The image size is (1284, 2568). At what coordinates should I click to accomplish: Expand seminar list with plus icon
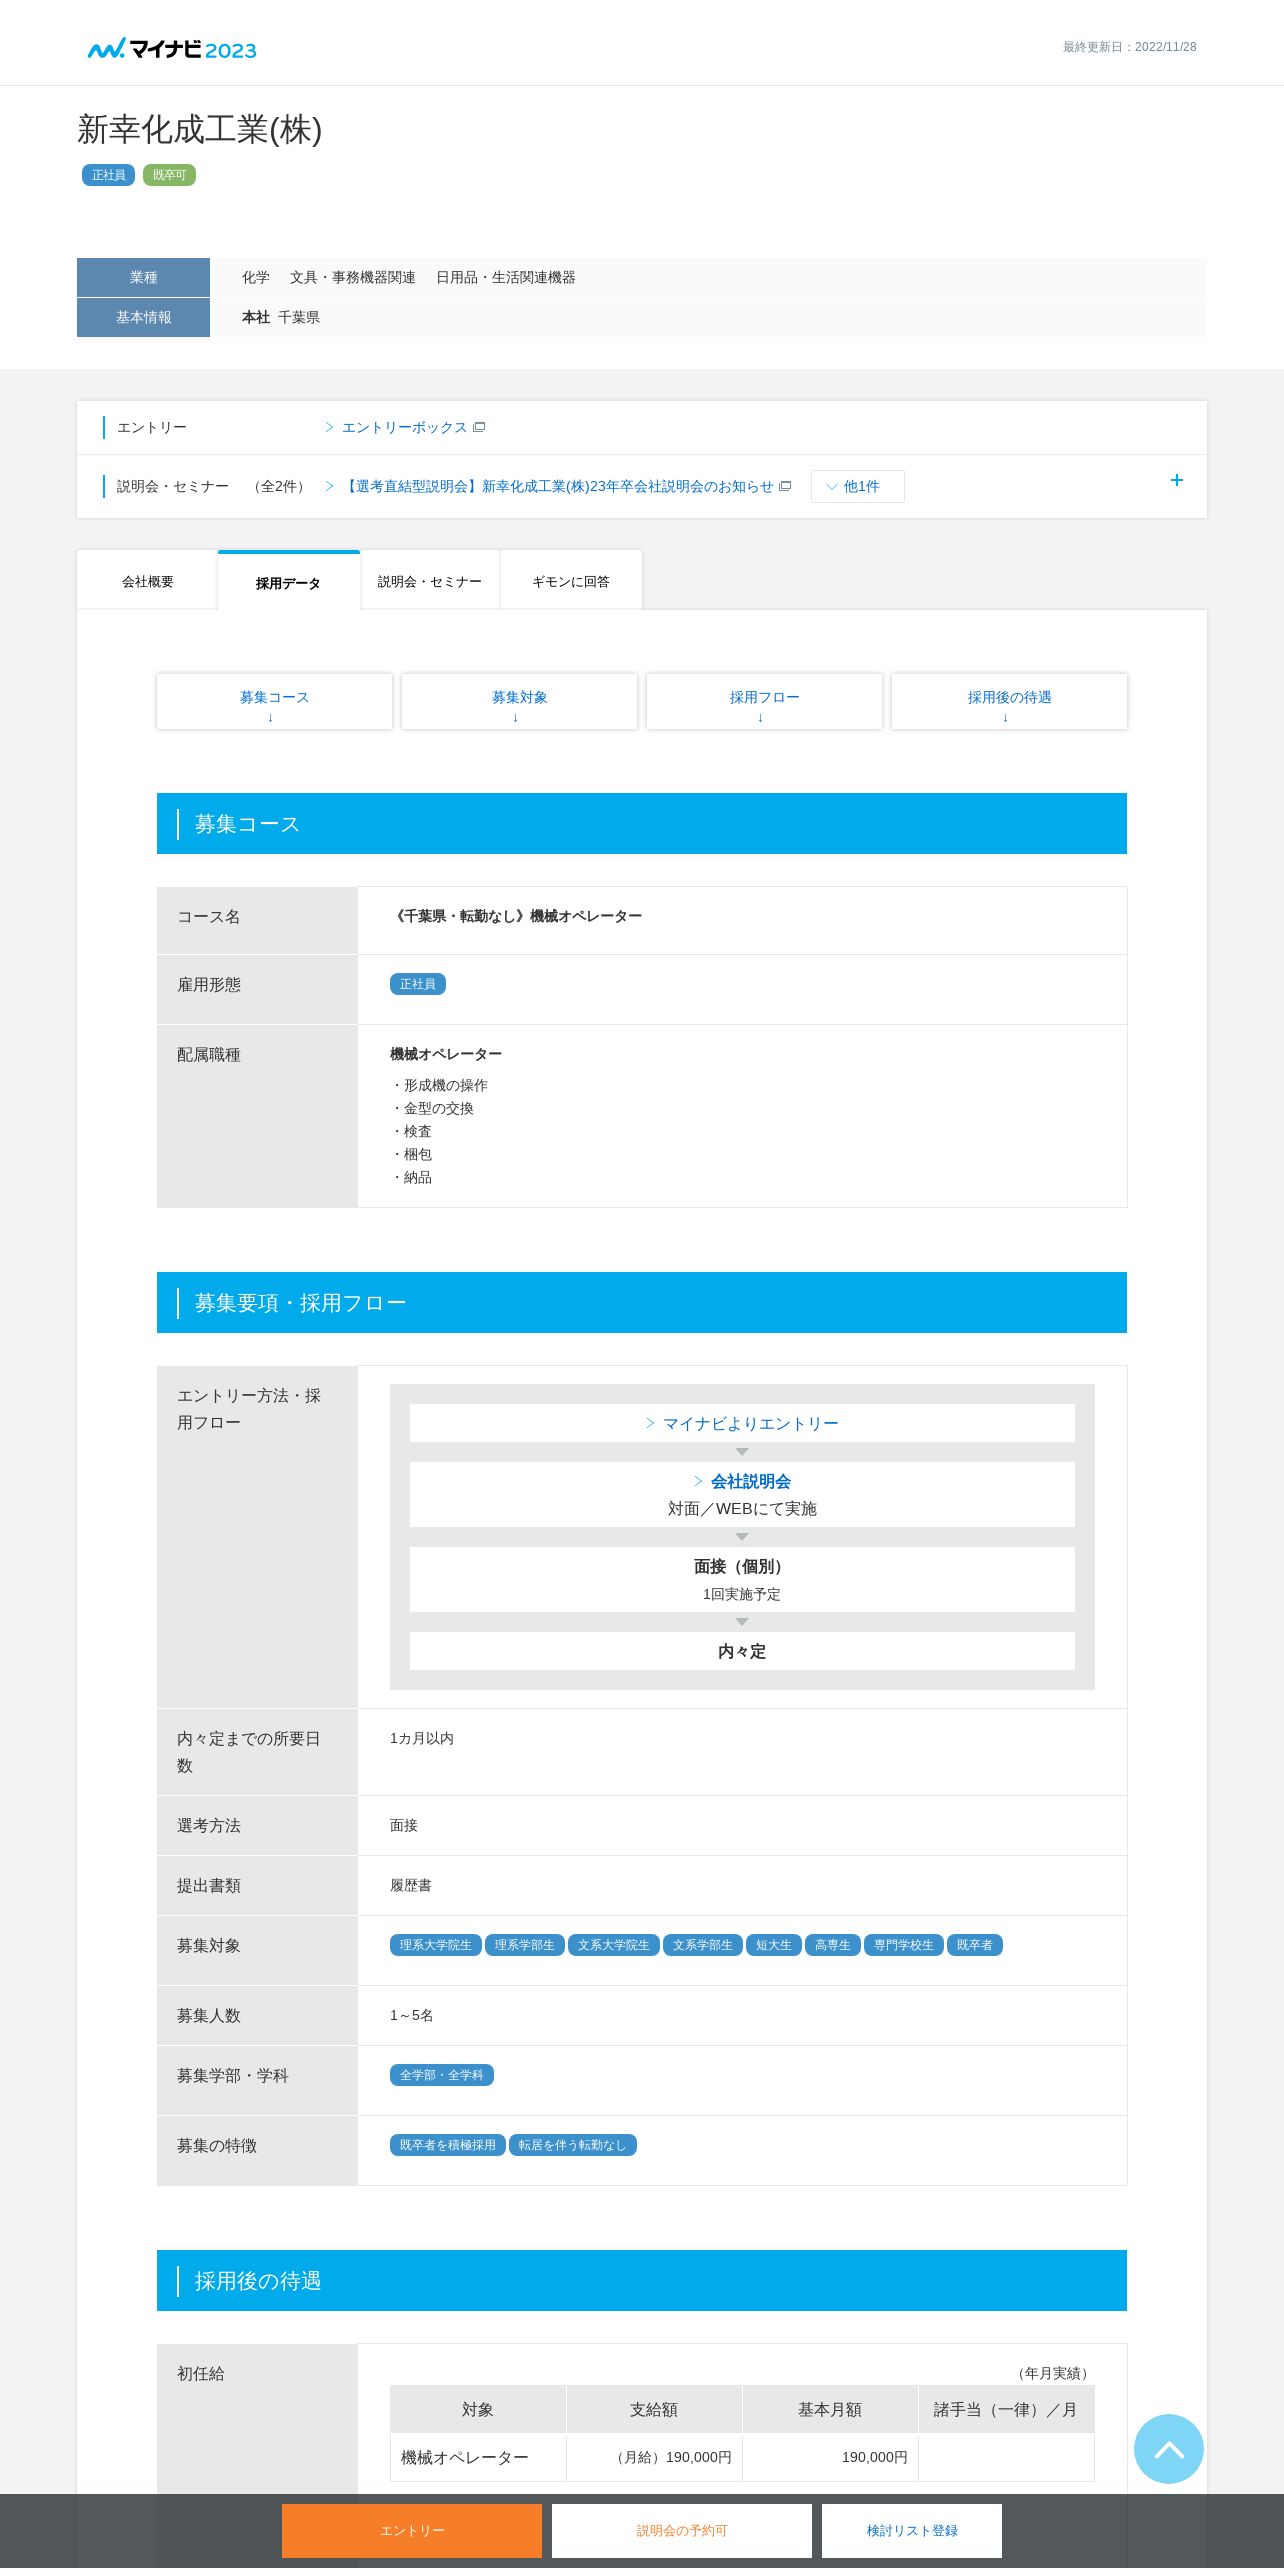click(1176, 481)
